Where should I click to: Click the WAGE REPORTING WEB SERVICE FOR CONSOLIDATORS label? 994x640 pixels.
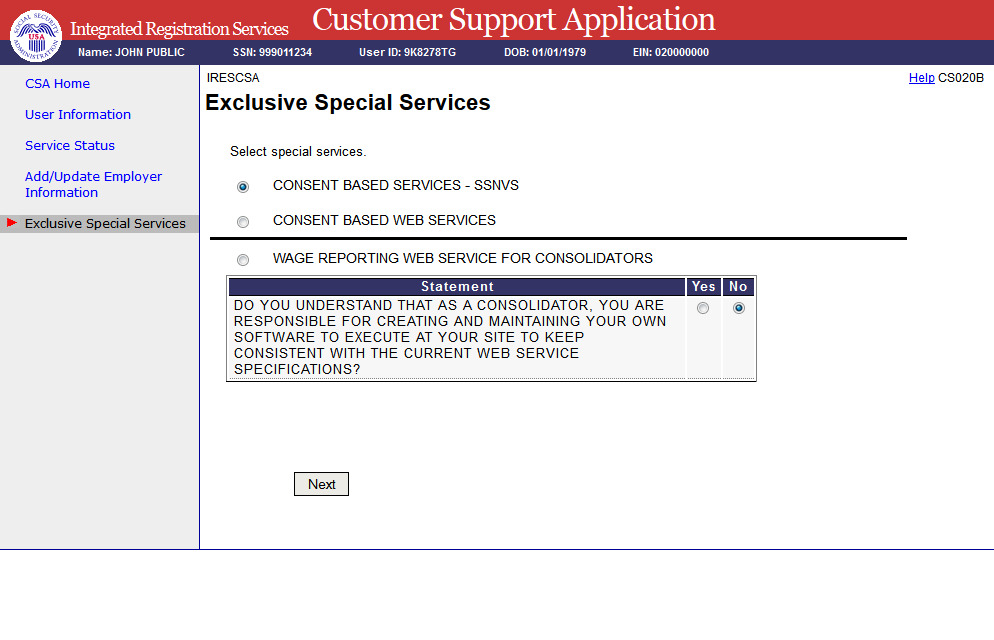pos(463,259)
